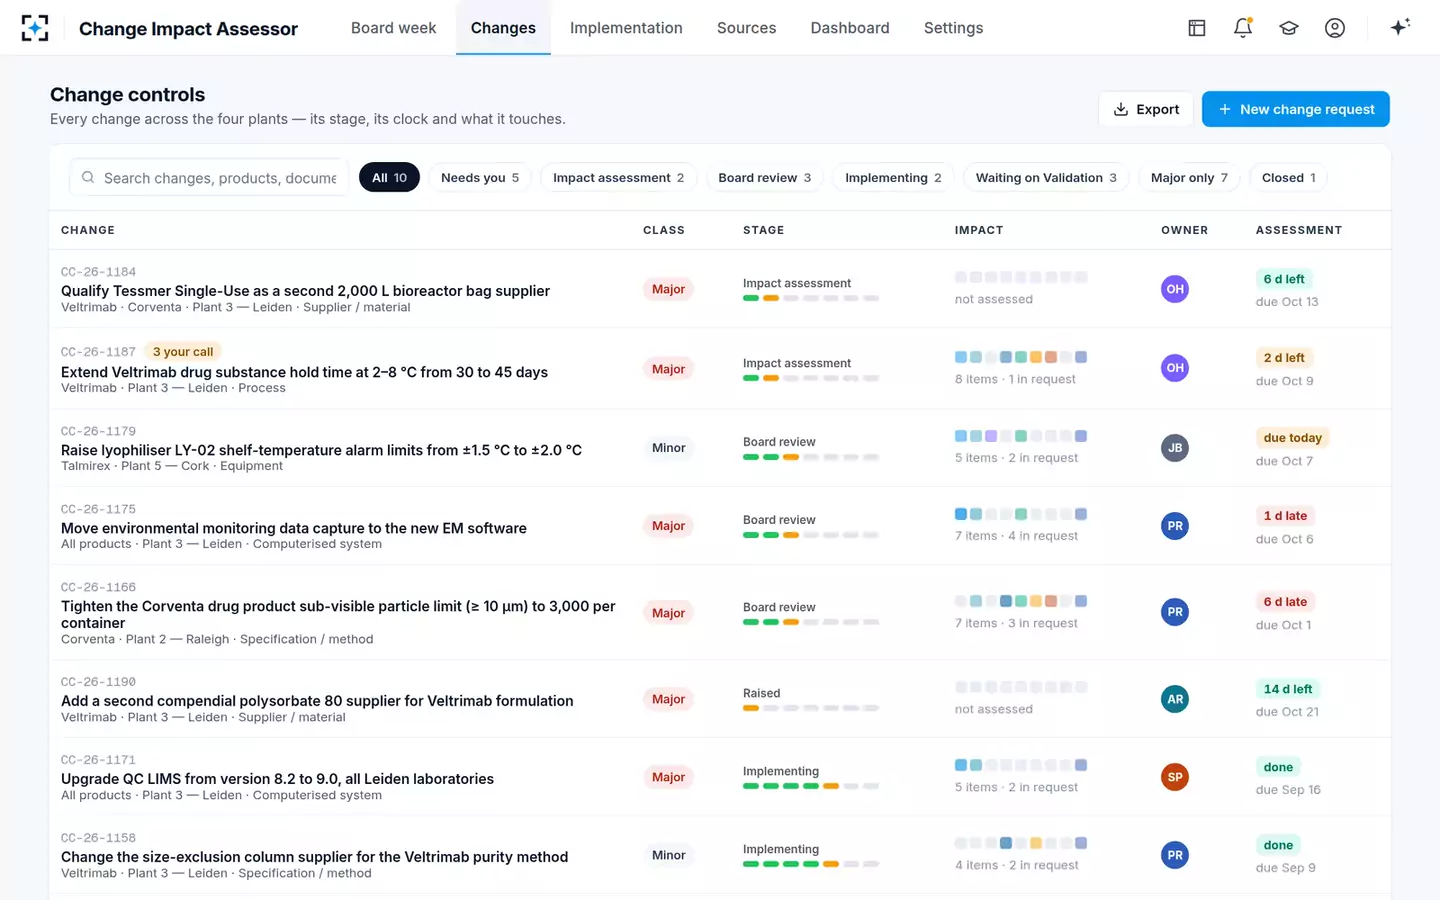Click the OH owner avatar for CC-26-1187
The width and height of the screenshot is (1440, 900).
pyautogui.click(x=1175, y=368)
